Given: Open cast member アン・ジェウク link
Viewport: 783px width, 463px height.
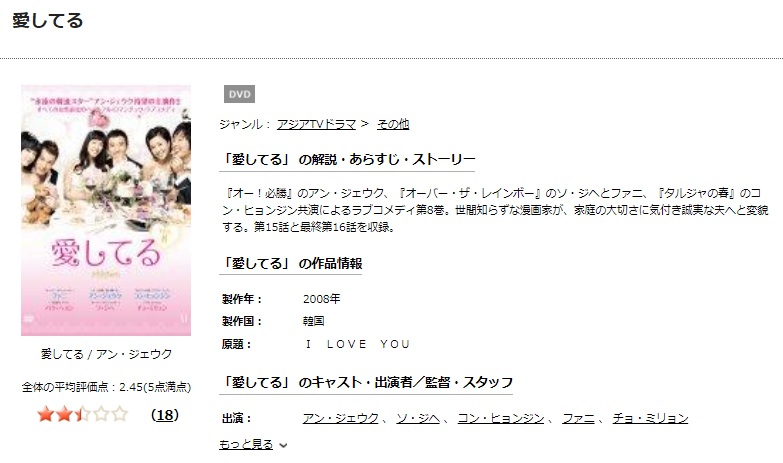Looking at the screenshot, I should 341,418.
